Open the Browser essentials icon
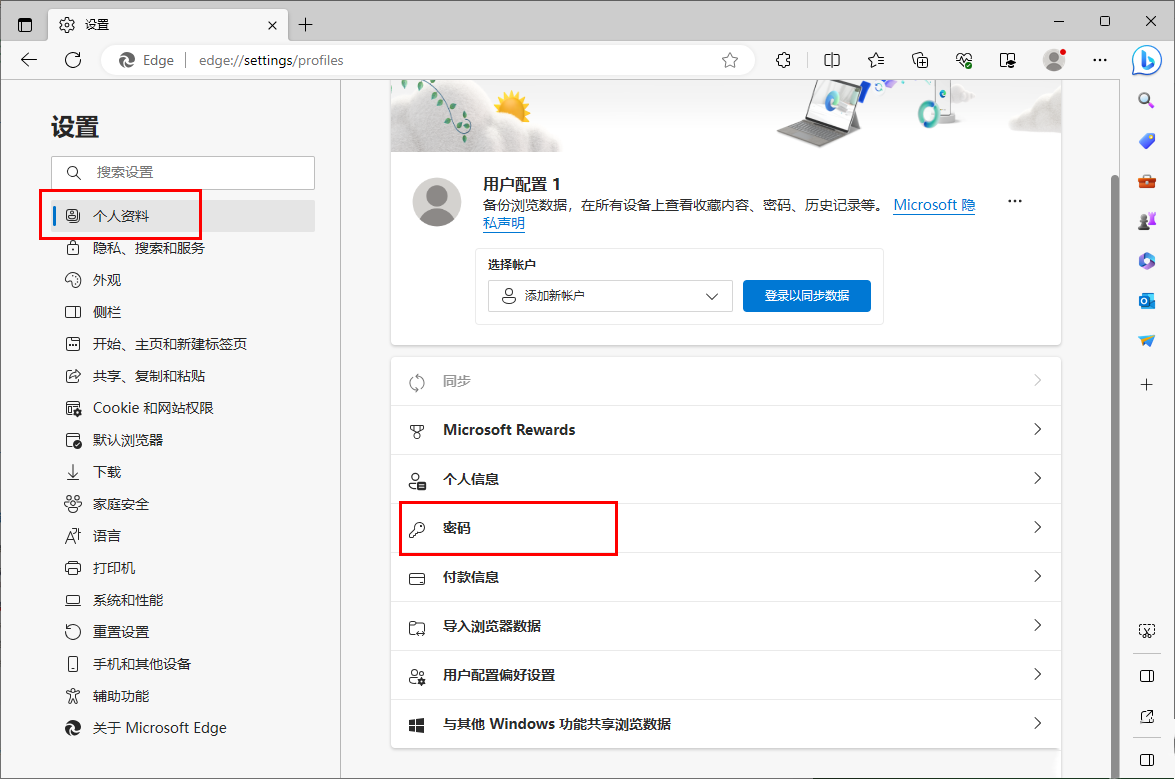1175x779 pixels. pyautogui.click(x=963, y=60)
